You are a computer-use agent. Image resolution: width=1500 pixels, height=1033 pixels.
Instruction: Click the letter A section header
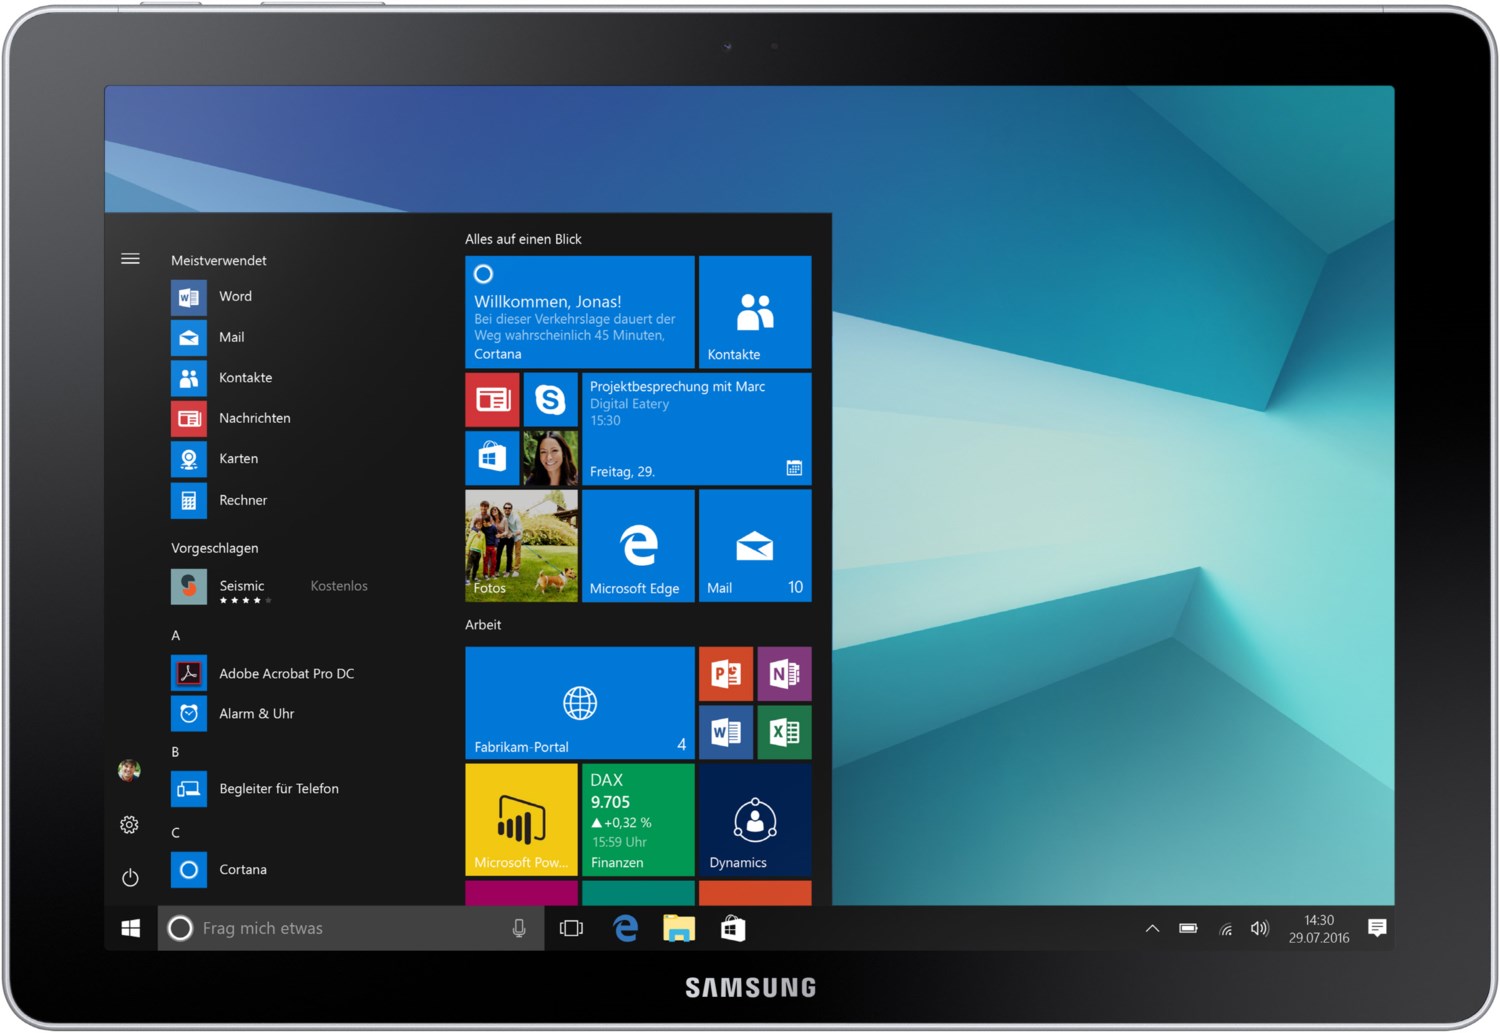coord(176,636)
